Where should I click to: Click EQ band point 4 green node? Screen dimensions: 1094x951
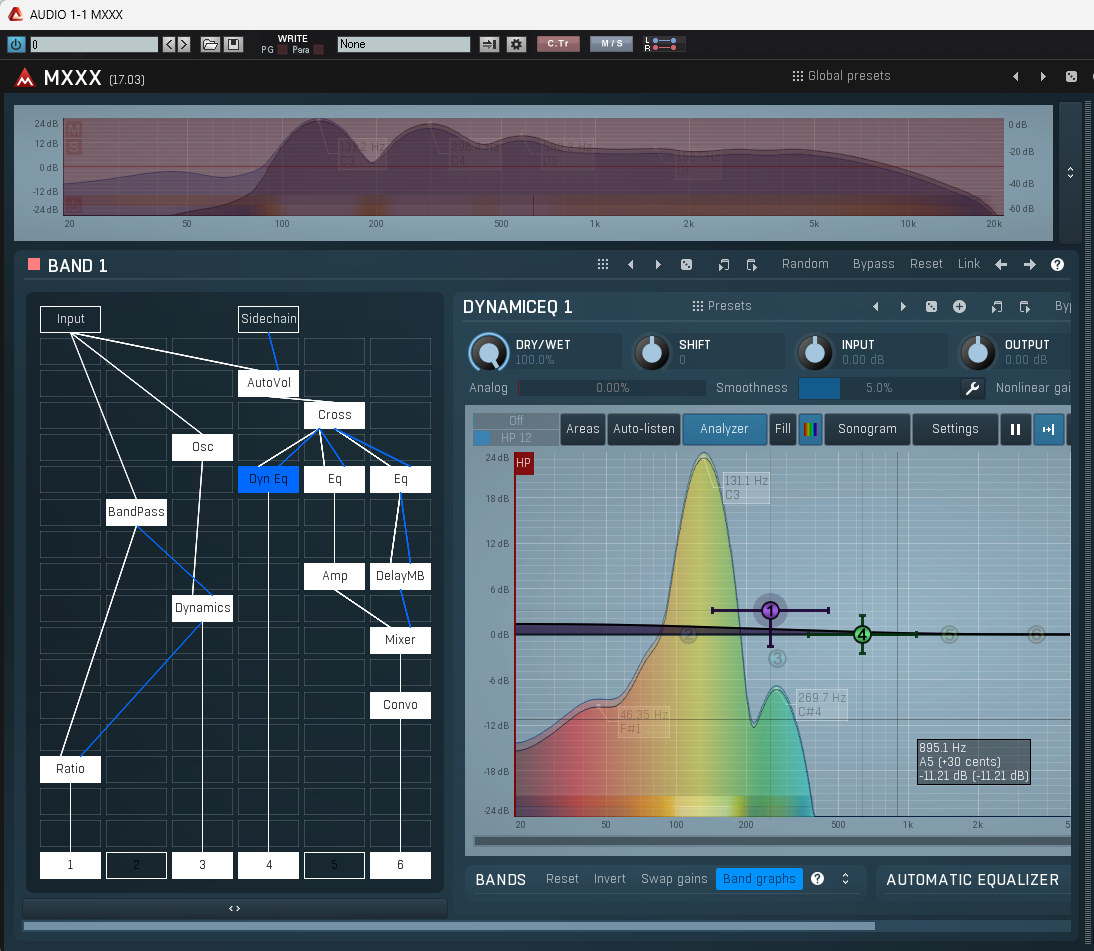point(862,634)
